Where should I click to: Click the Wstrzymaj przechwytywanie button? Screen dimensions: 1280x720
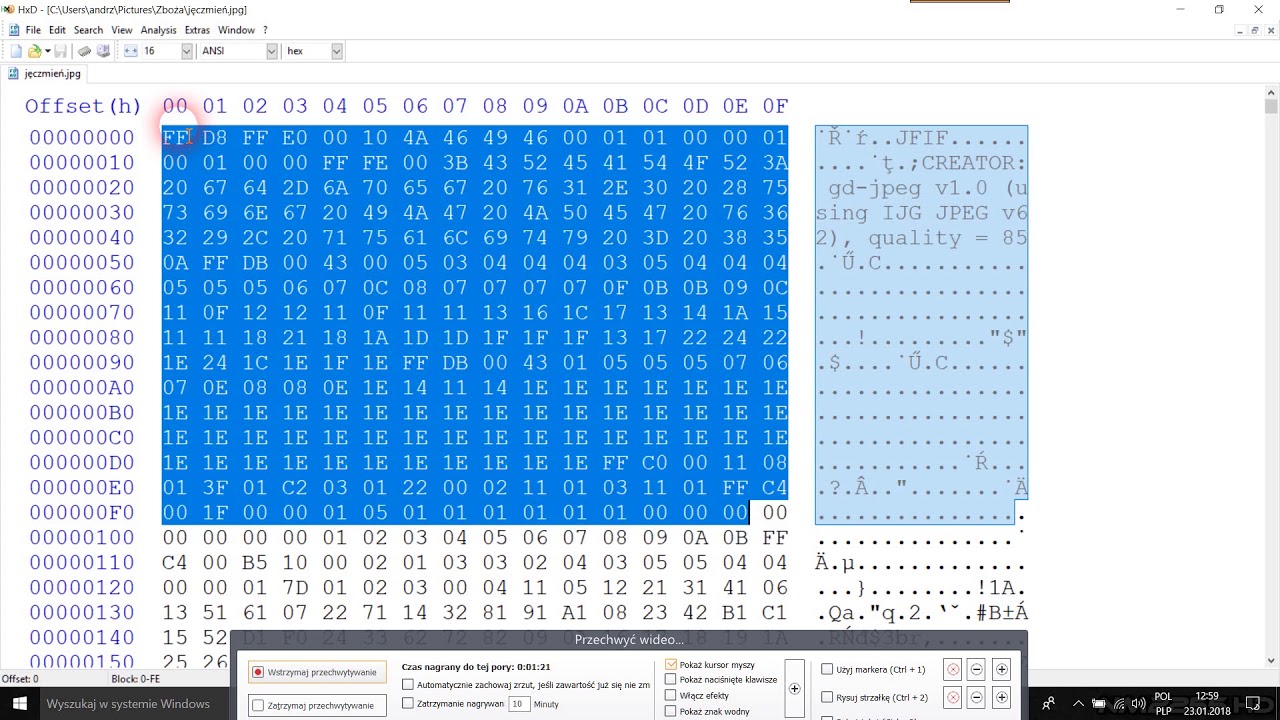tap(316, 672)
